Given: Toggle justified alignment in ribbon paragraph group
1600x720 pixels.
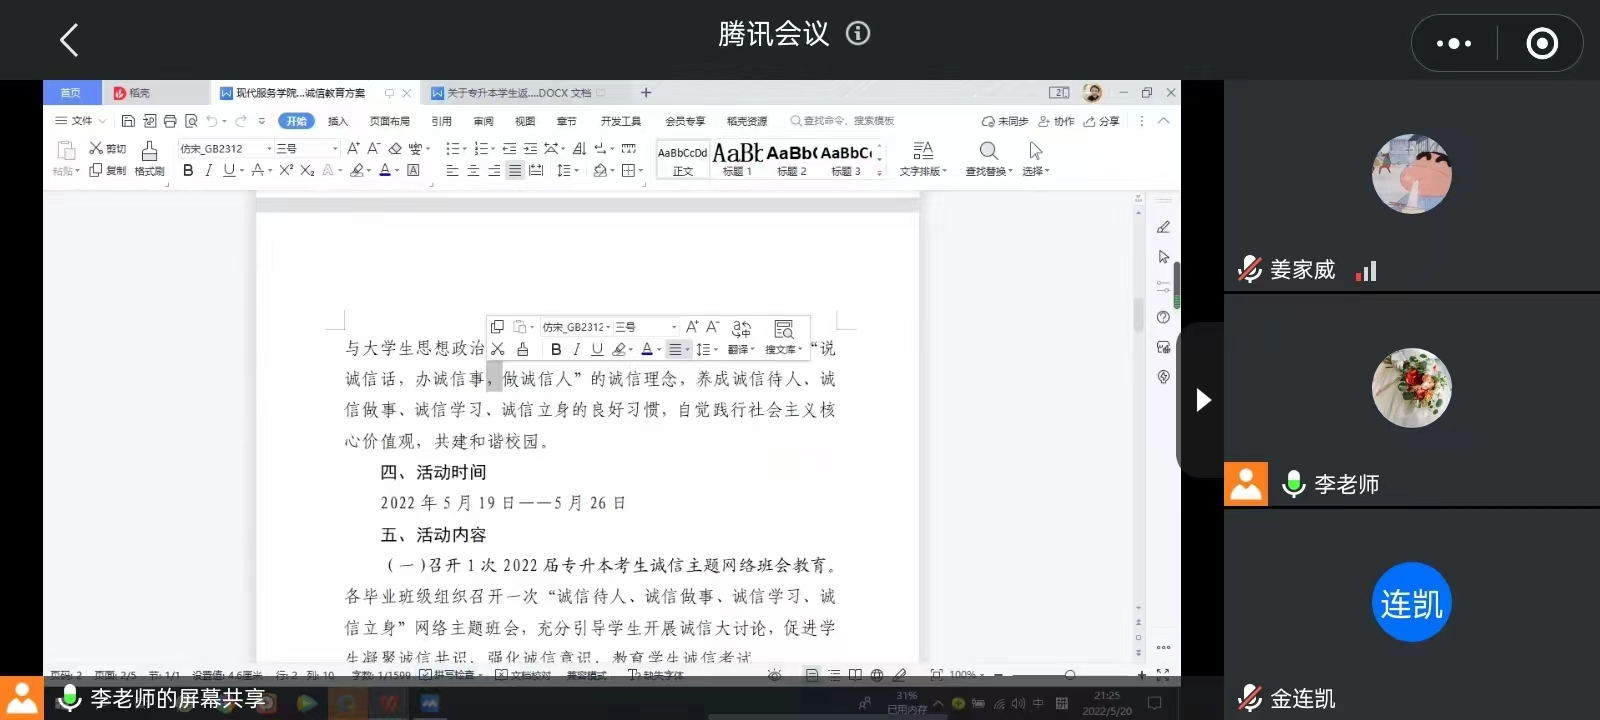Looking at the screenshot, I should [x=514, y=171].
